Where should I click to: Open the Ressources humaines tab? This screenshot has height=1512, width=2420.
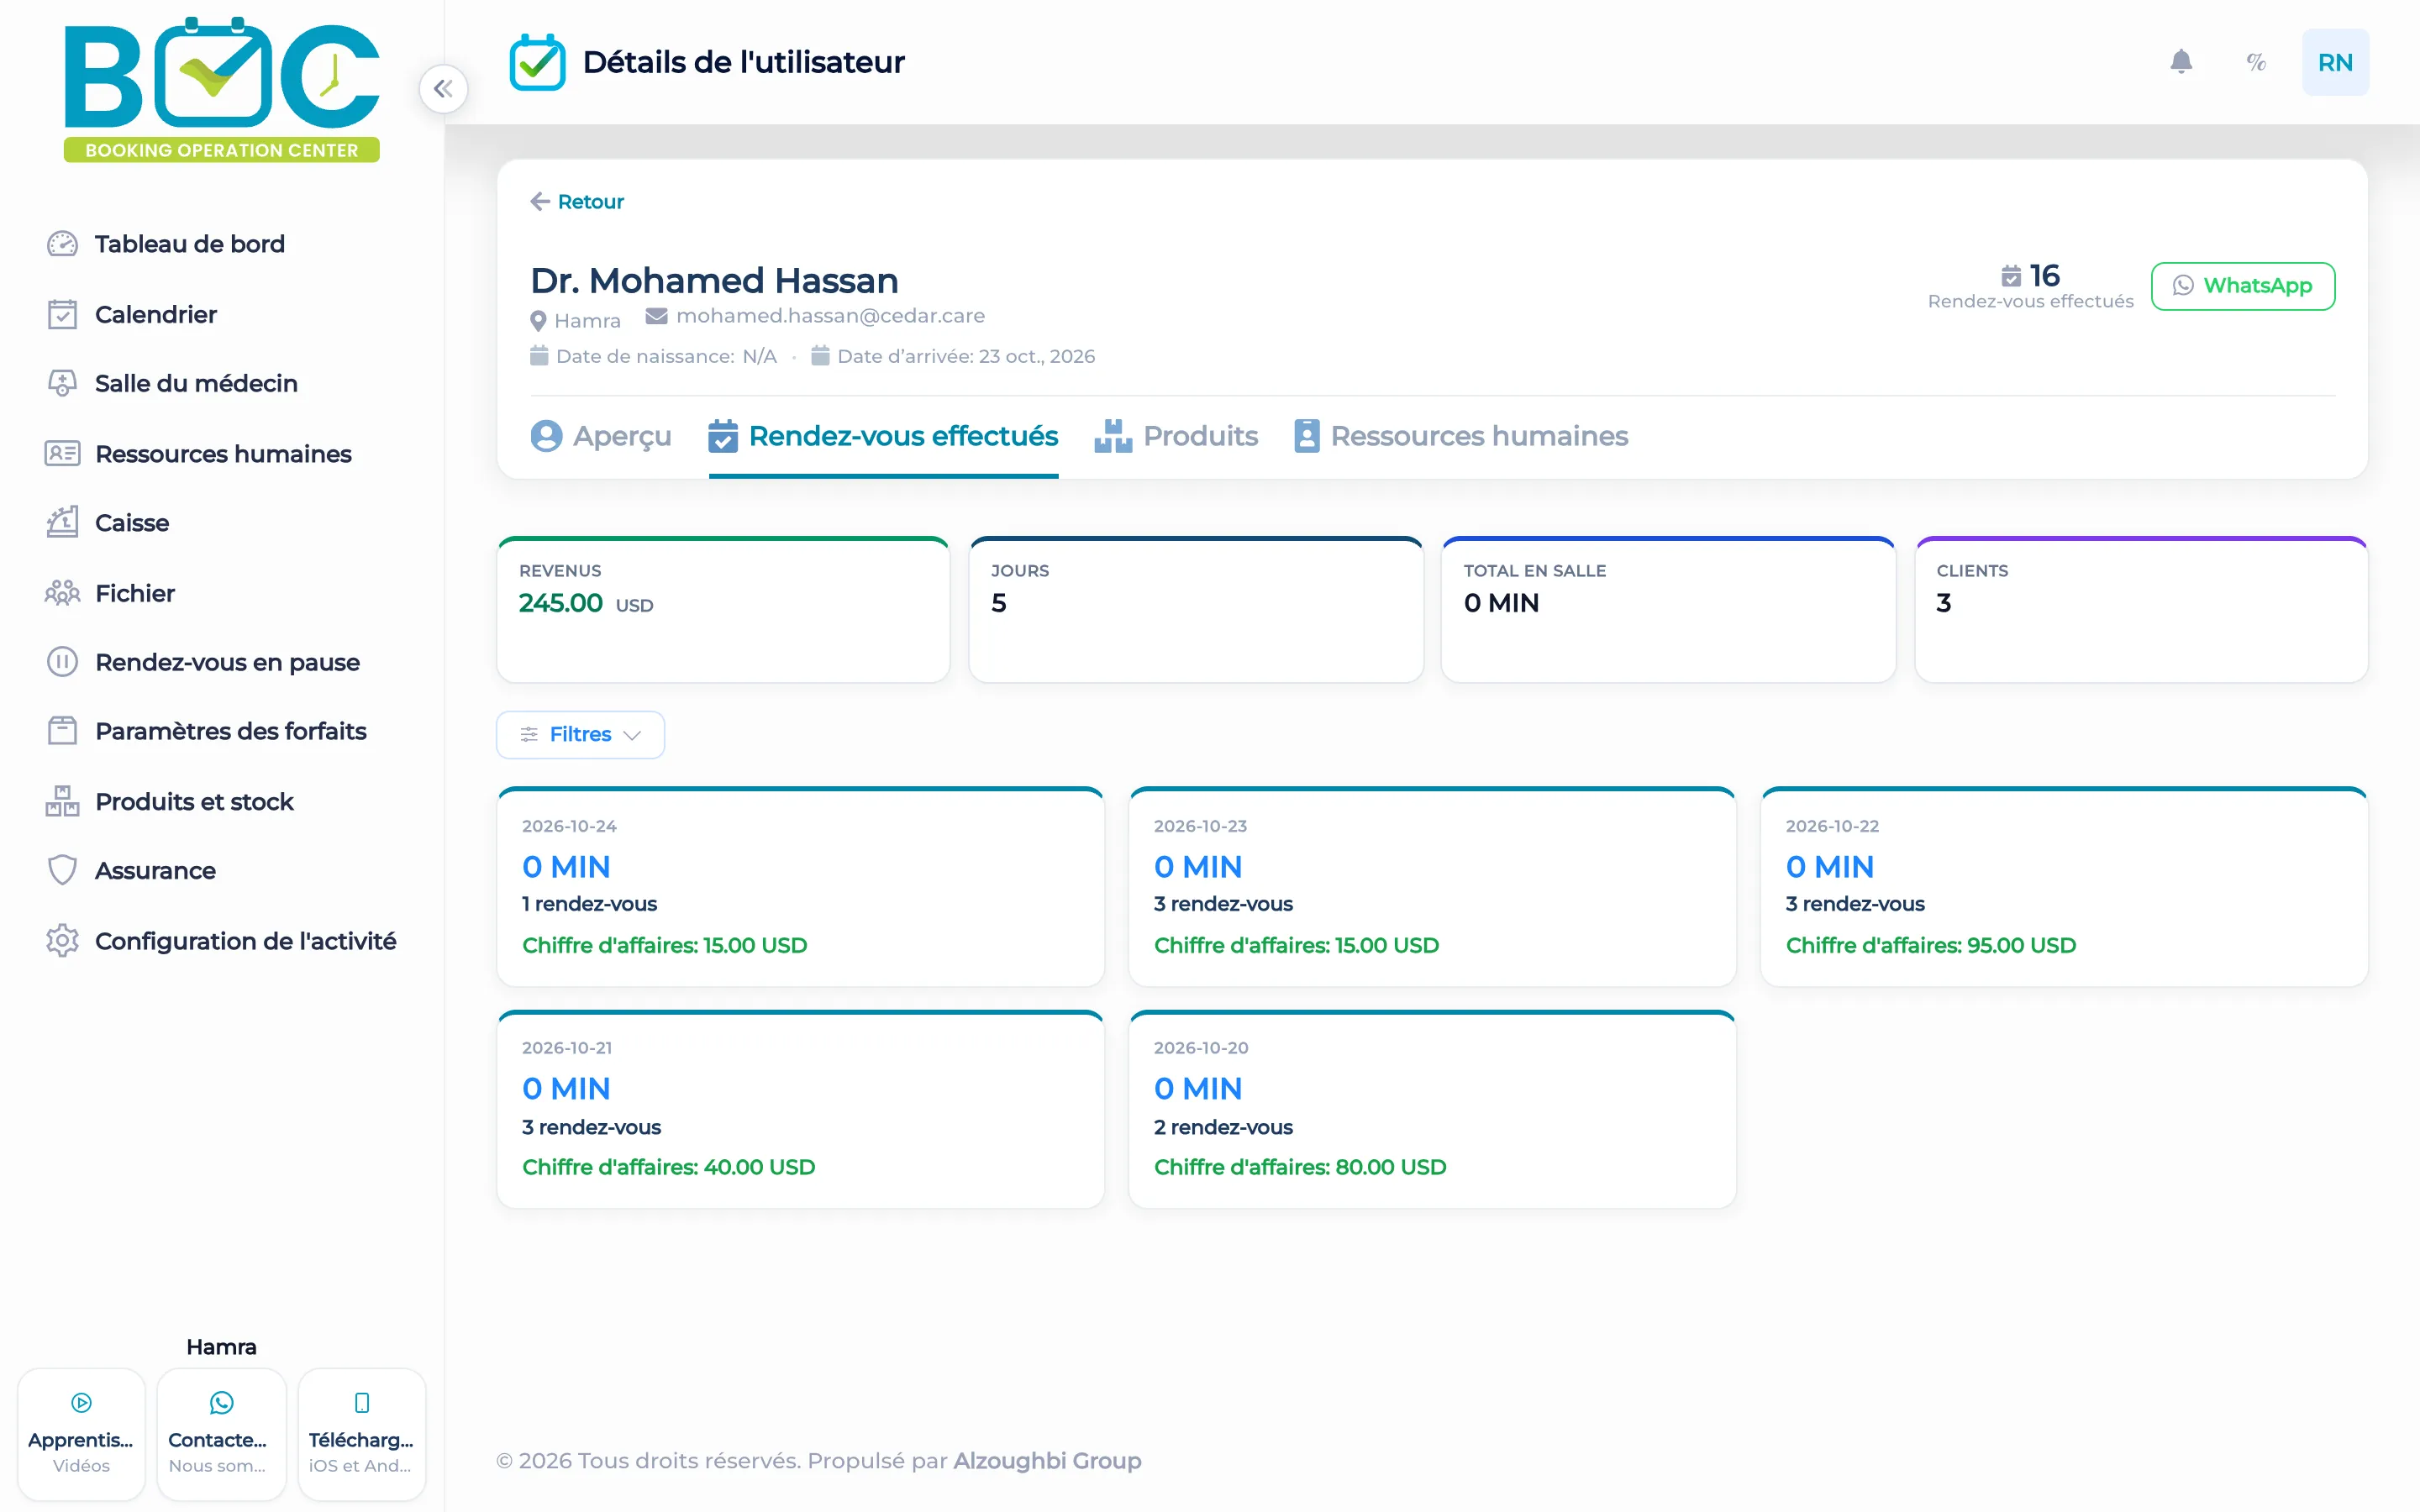pos(1461,436)
